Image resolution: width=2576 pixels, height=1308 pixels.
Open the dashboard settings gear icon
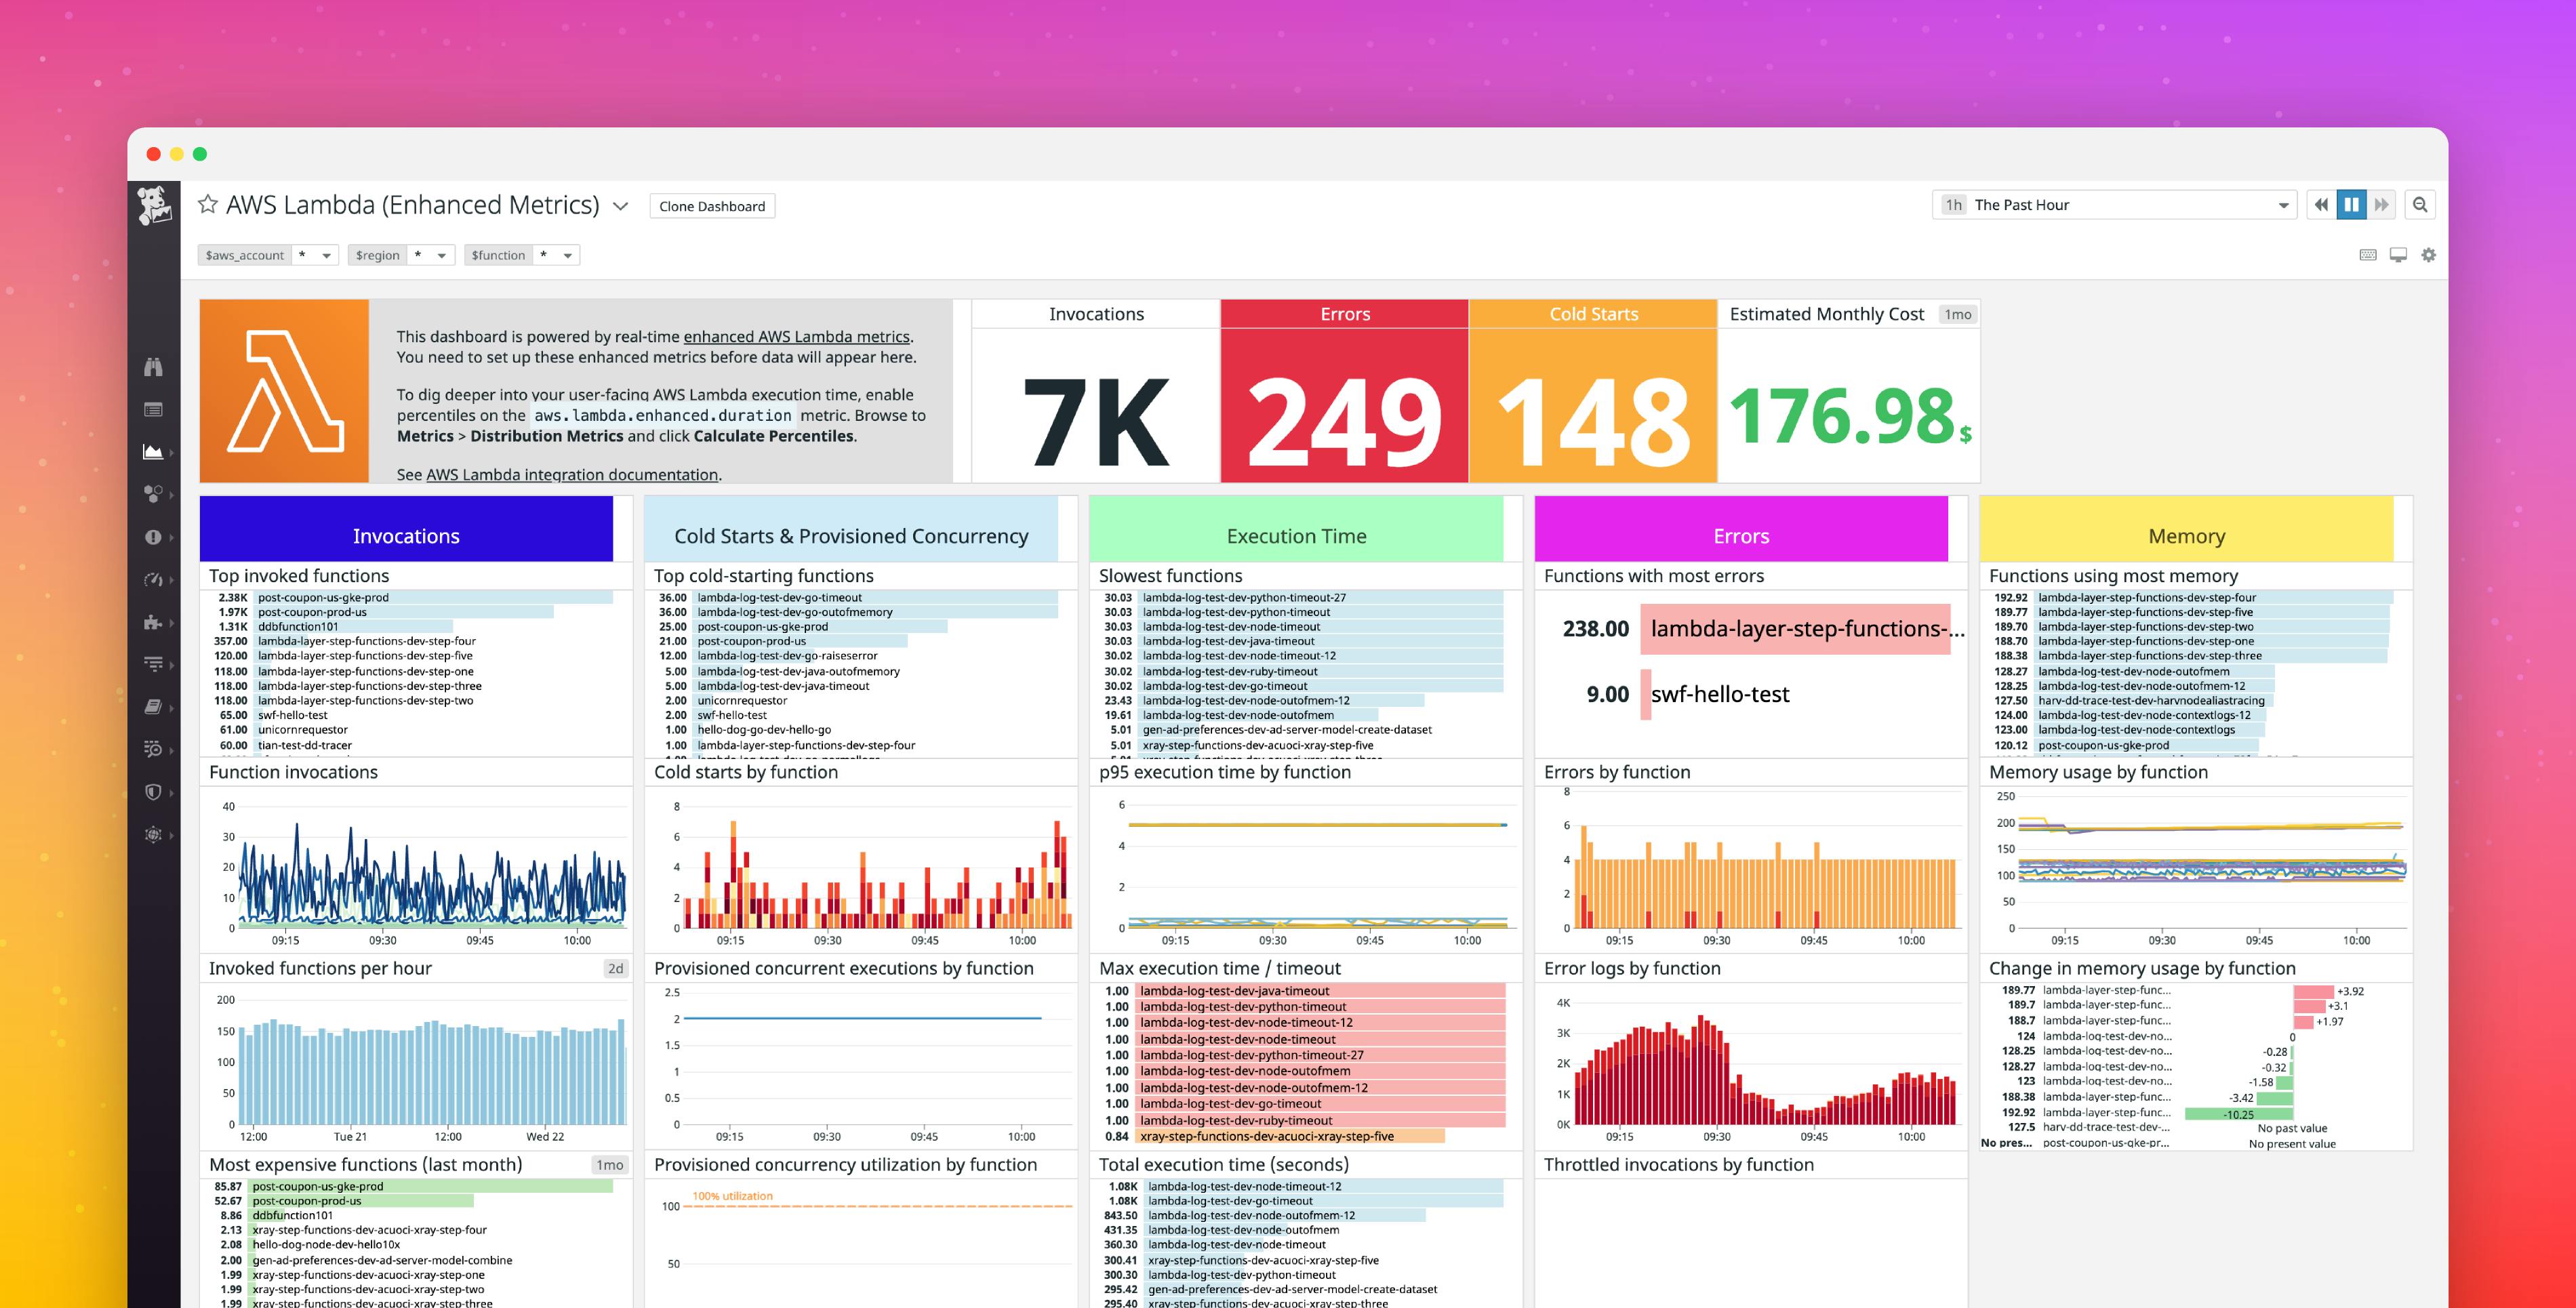click(x=2428, y=255)
